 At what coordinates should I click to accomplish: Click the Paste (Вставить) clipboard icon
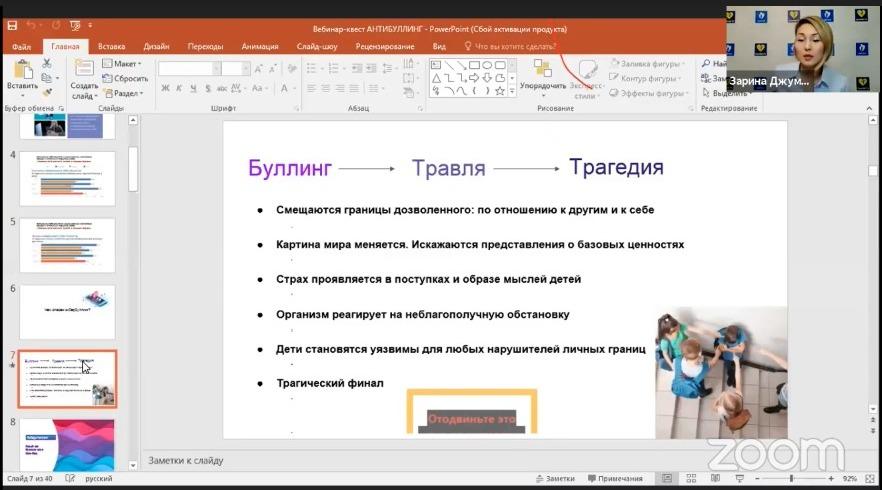(21, 75)
